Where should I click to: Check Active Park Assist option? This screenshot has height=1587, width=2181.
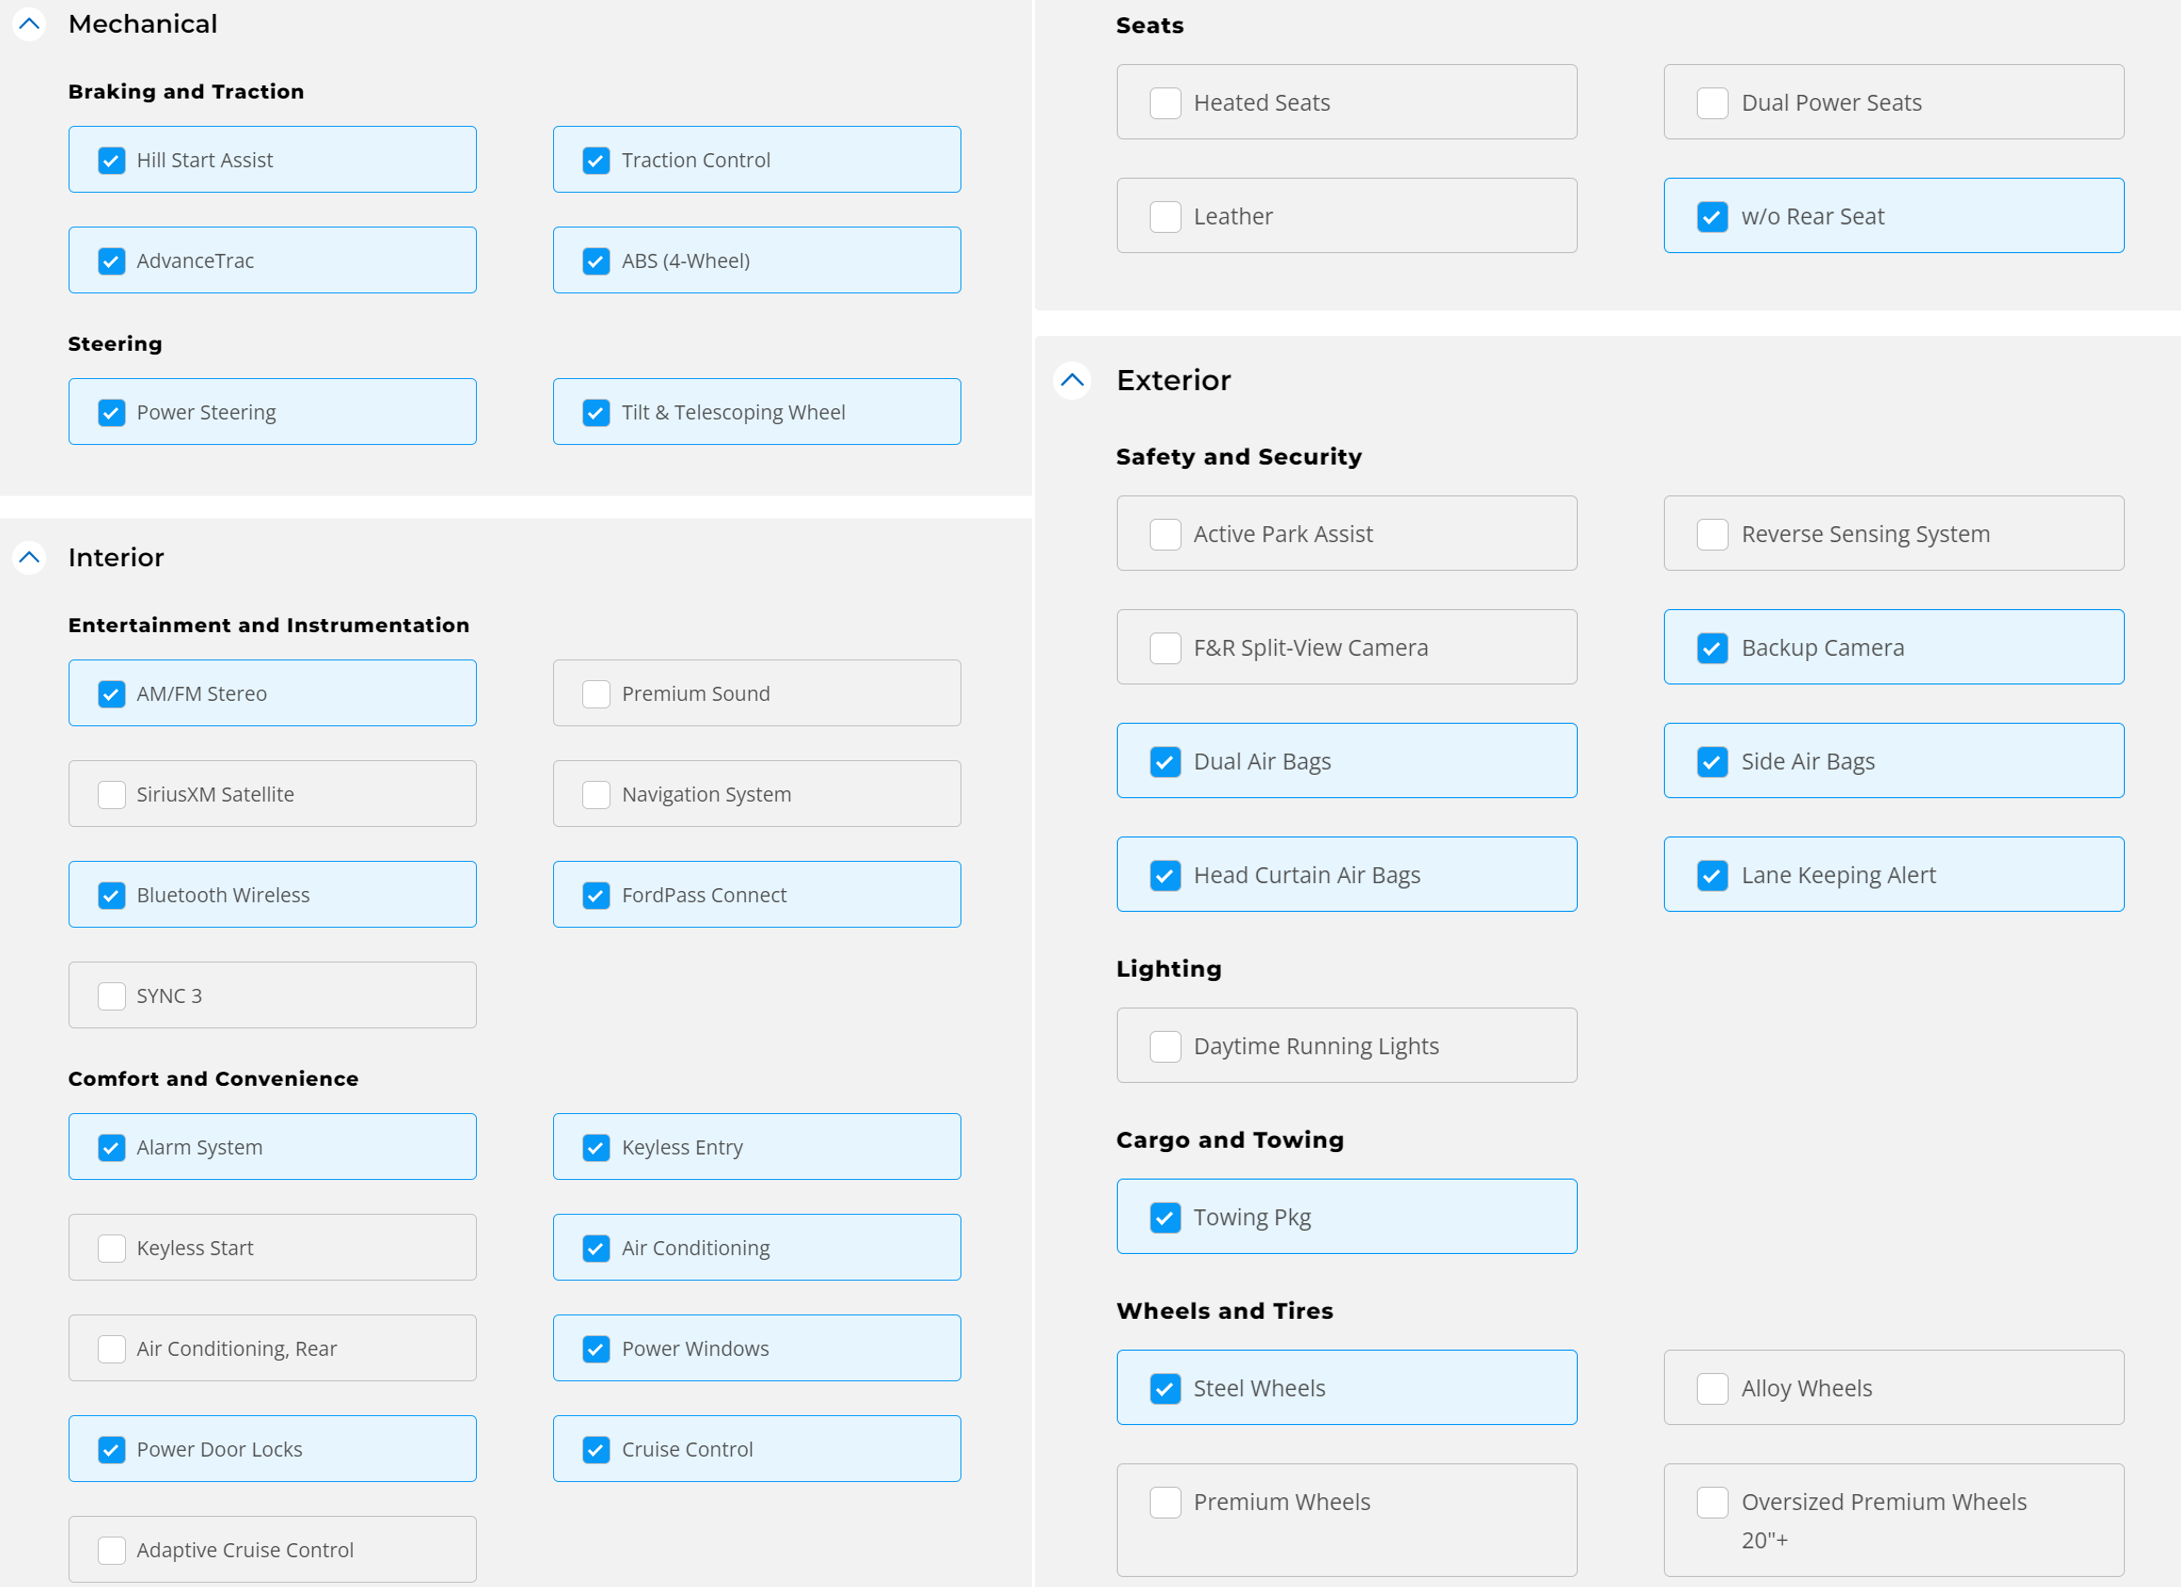(1165, 534)
